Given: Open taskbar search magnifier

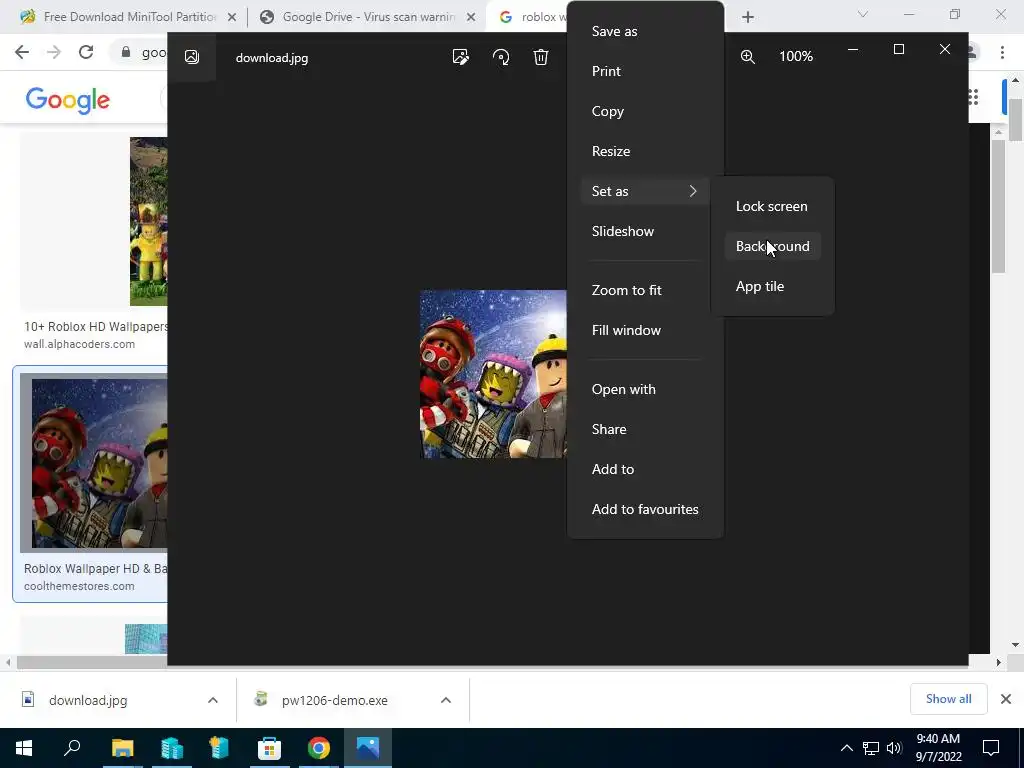Looking at the screenshot, I should 72,747.
